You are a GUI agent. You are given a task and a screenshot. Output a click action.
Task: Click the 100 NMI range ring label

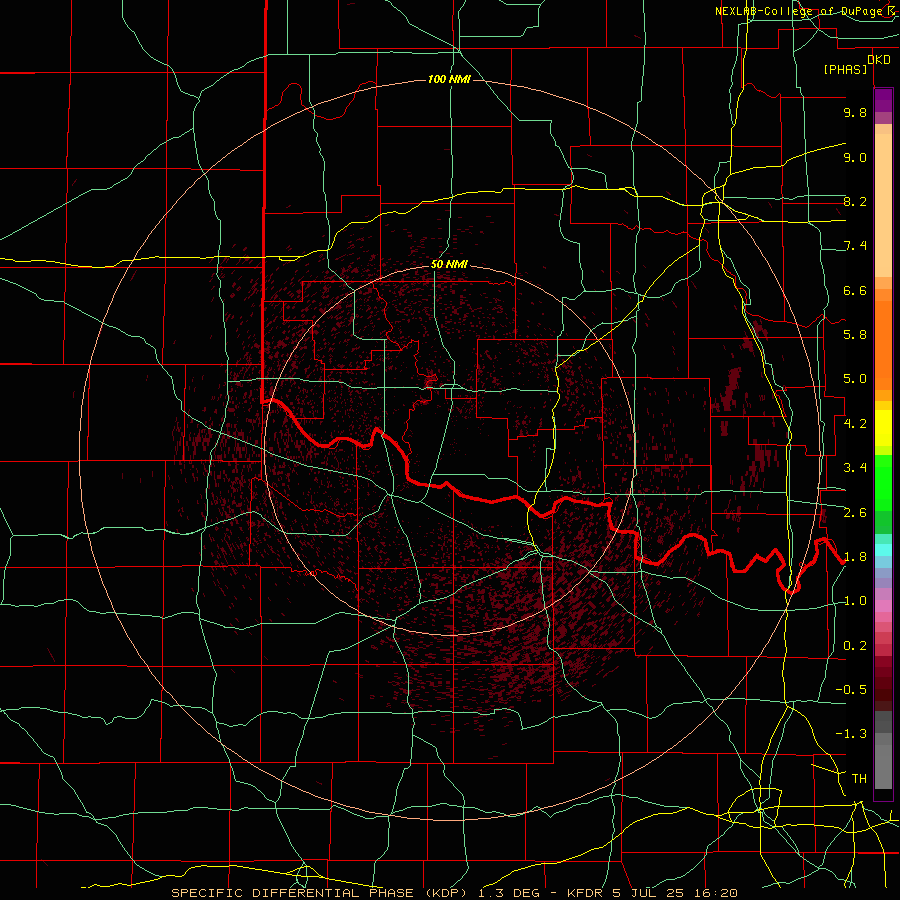click(x=449, y=79)
